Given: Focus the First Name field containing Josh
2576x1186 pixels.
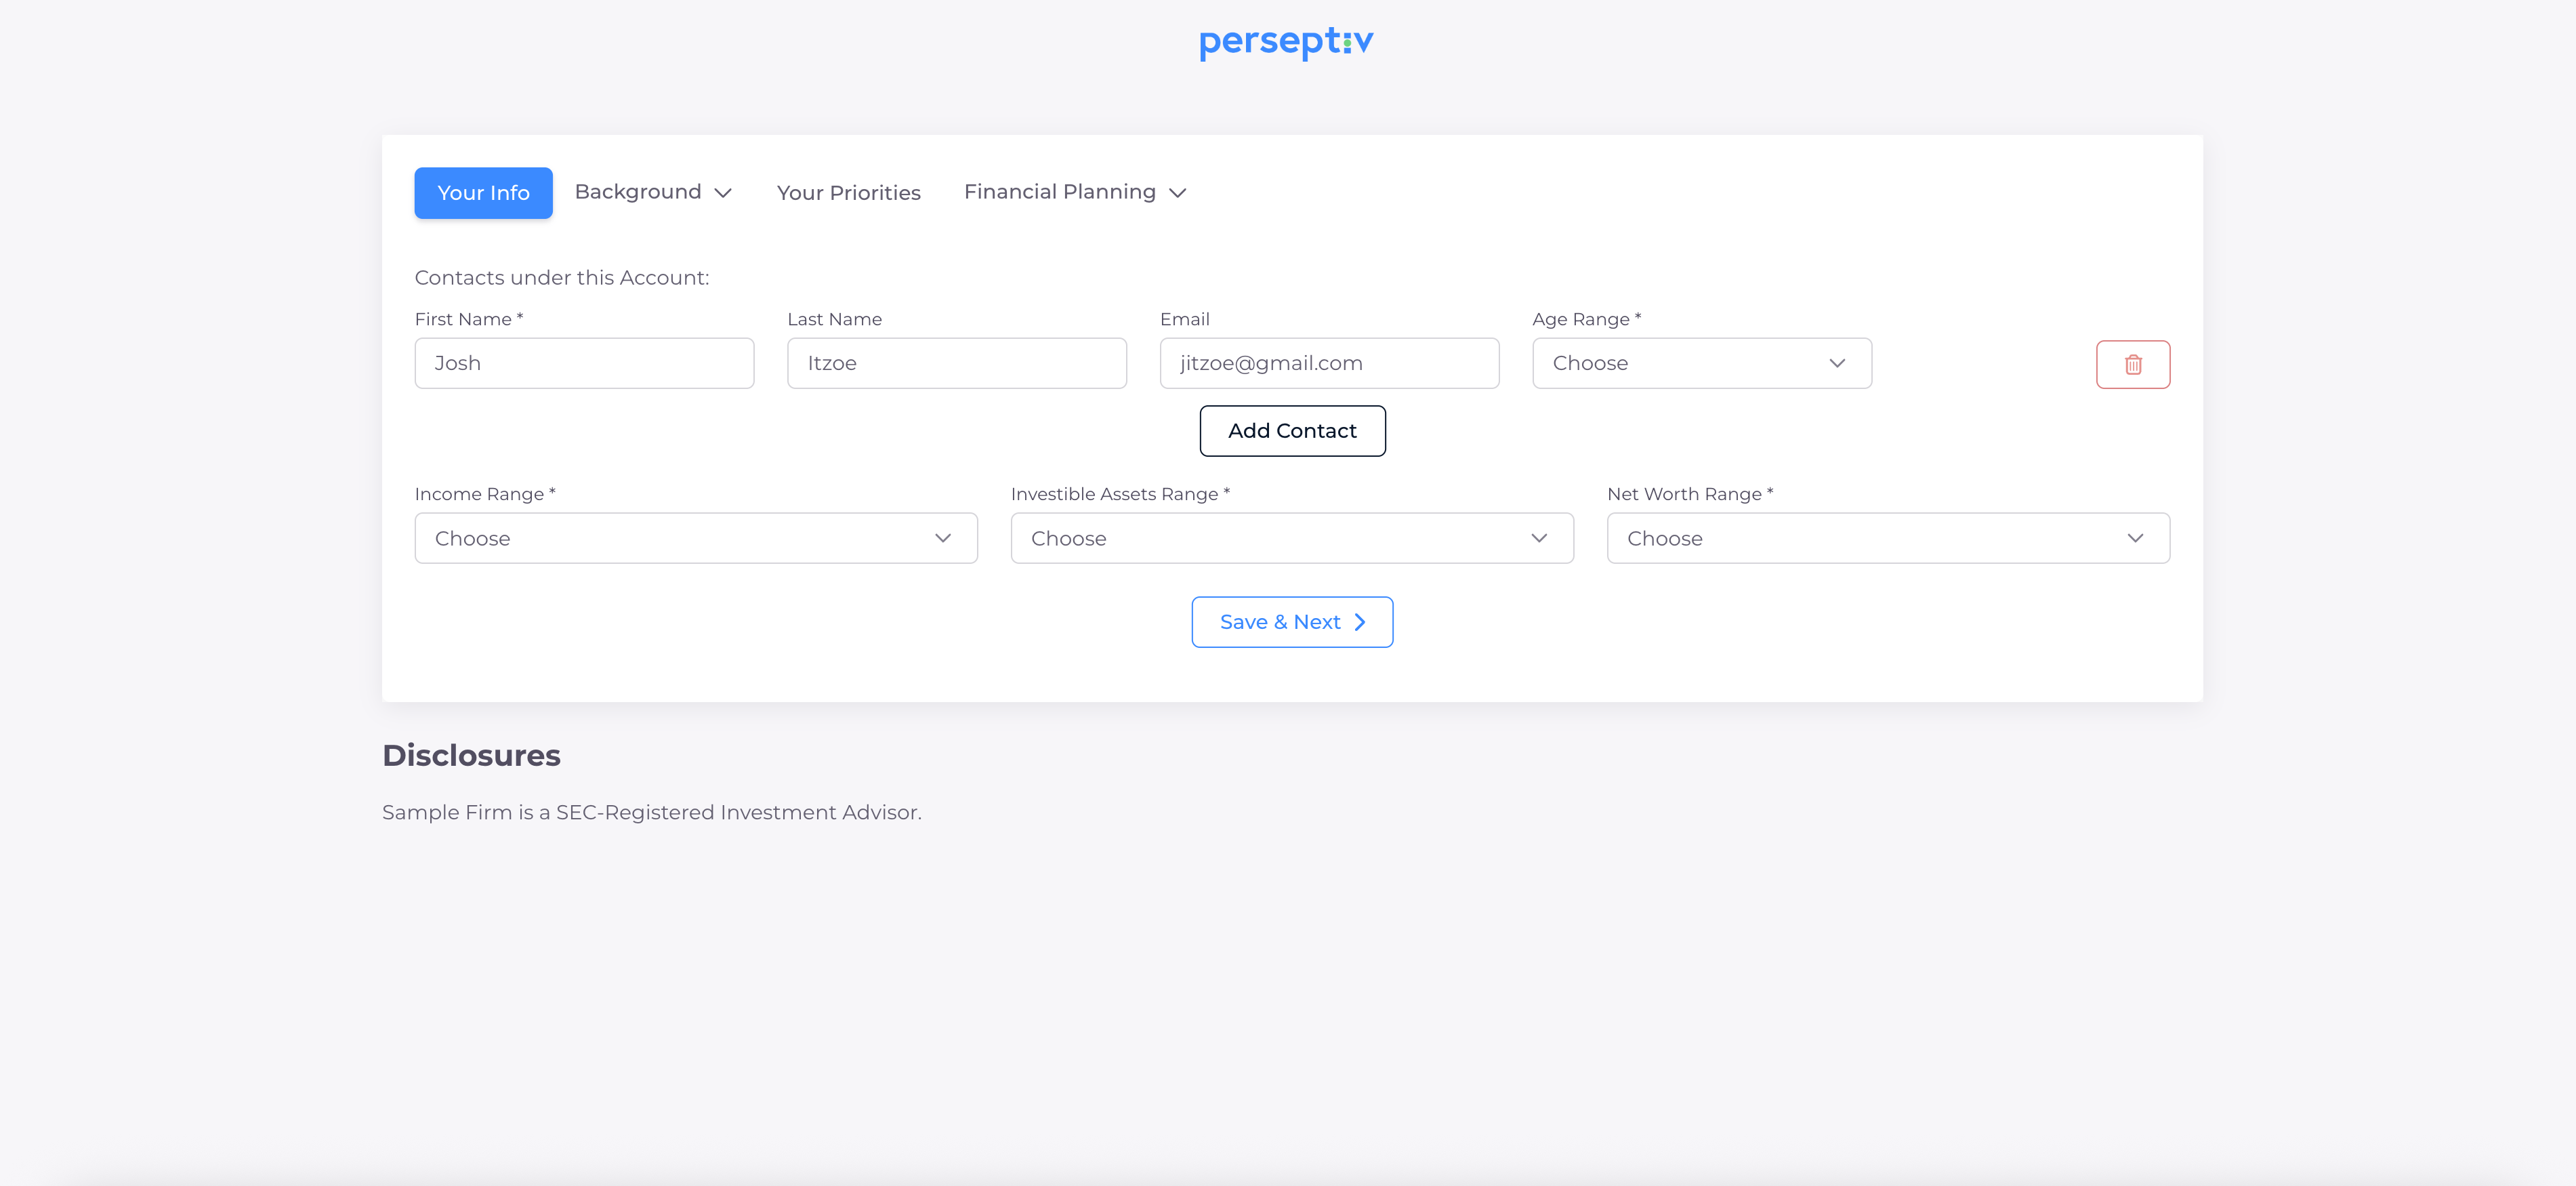Looking at the screenshot, I should coord(584,363).
